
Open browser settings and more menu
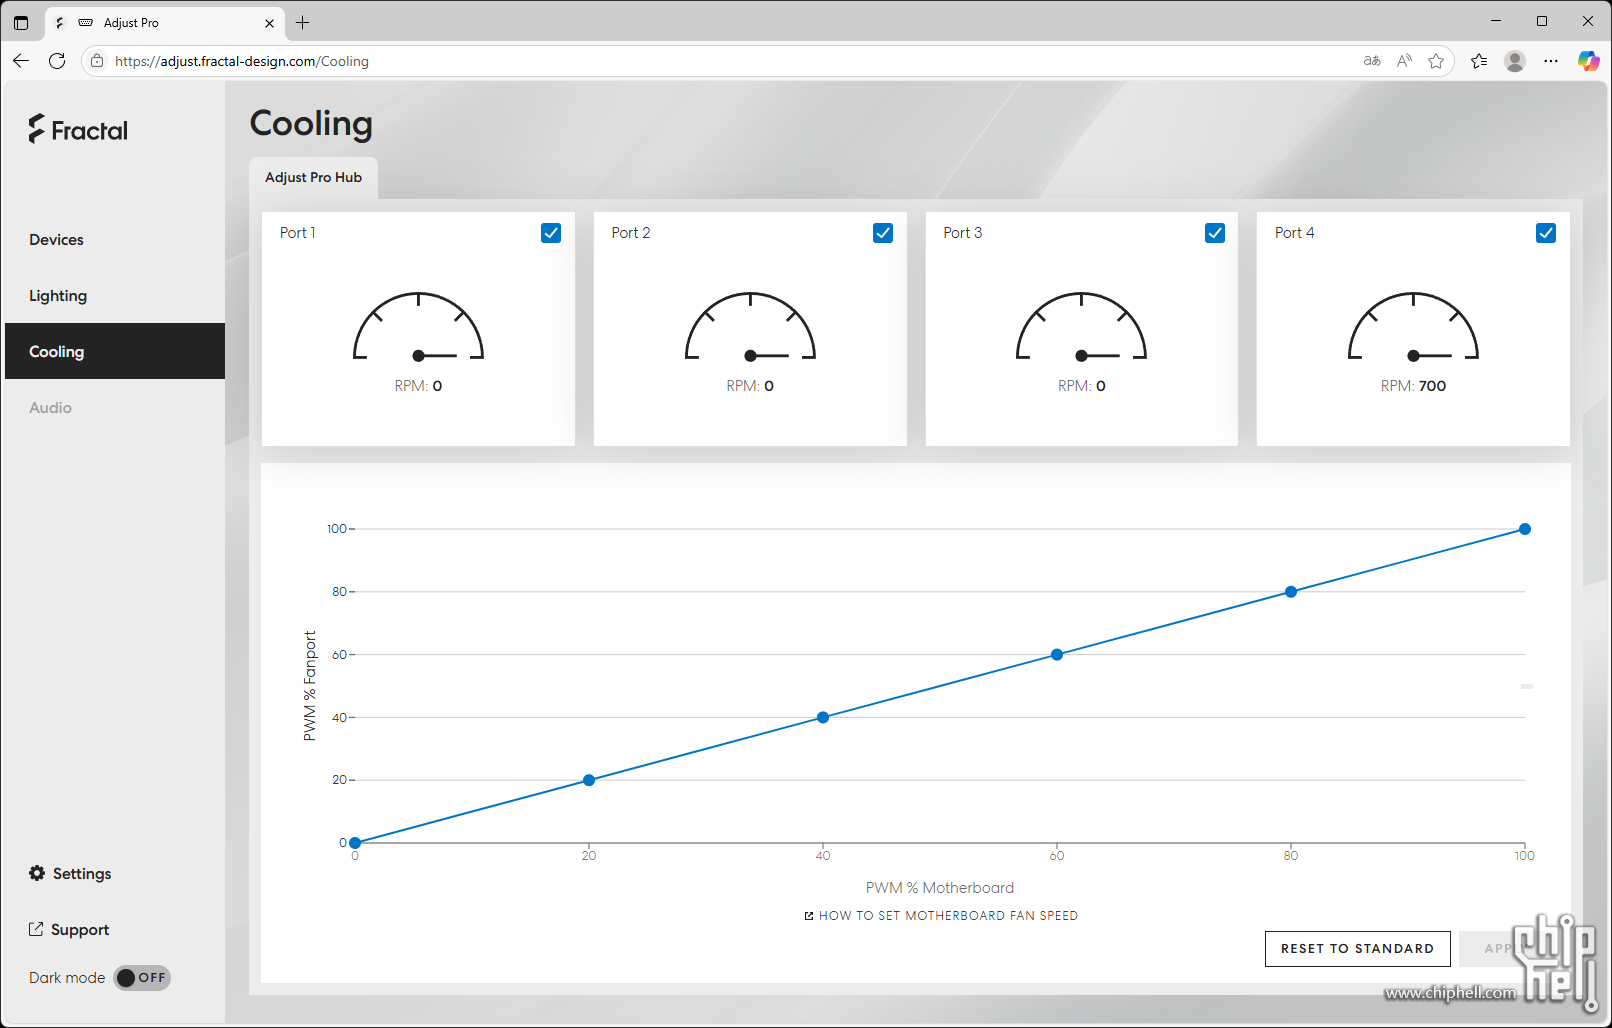coord(1551,61)
